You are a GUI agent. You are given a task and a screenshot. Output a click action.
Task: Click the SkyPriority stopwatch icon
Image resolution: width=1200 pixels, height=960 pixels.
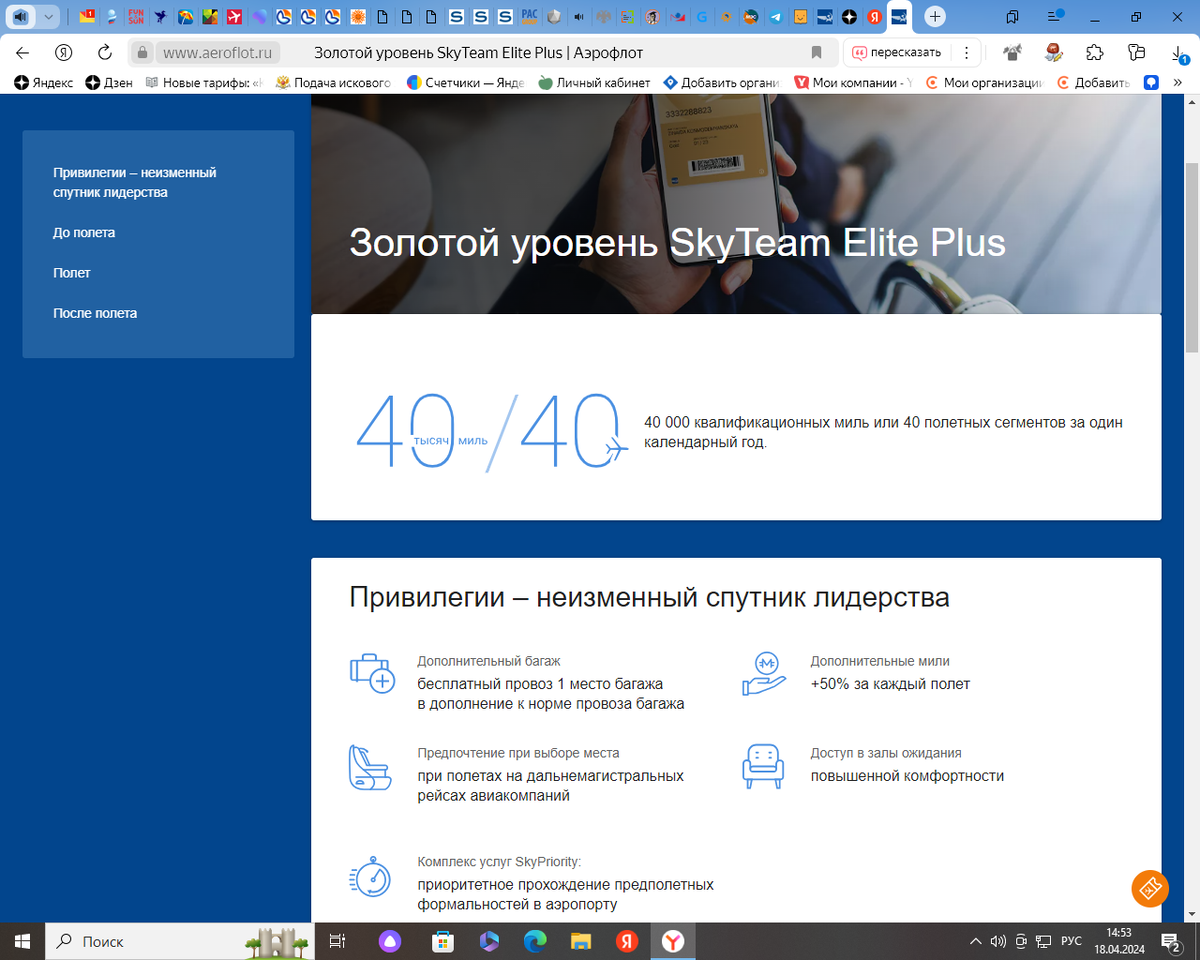click(x=370, y=876)
